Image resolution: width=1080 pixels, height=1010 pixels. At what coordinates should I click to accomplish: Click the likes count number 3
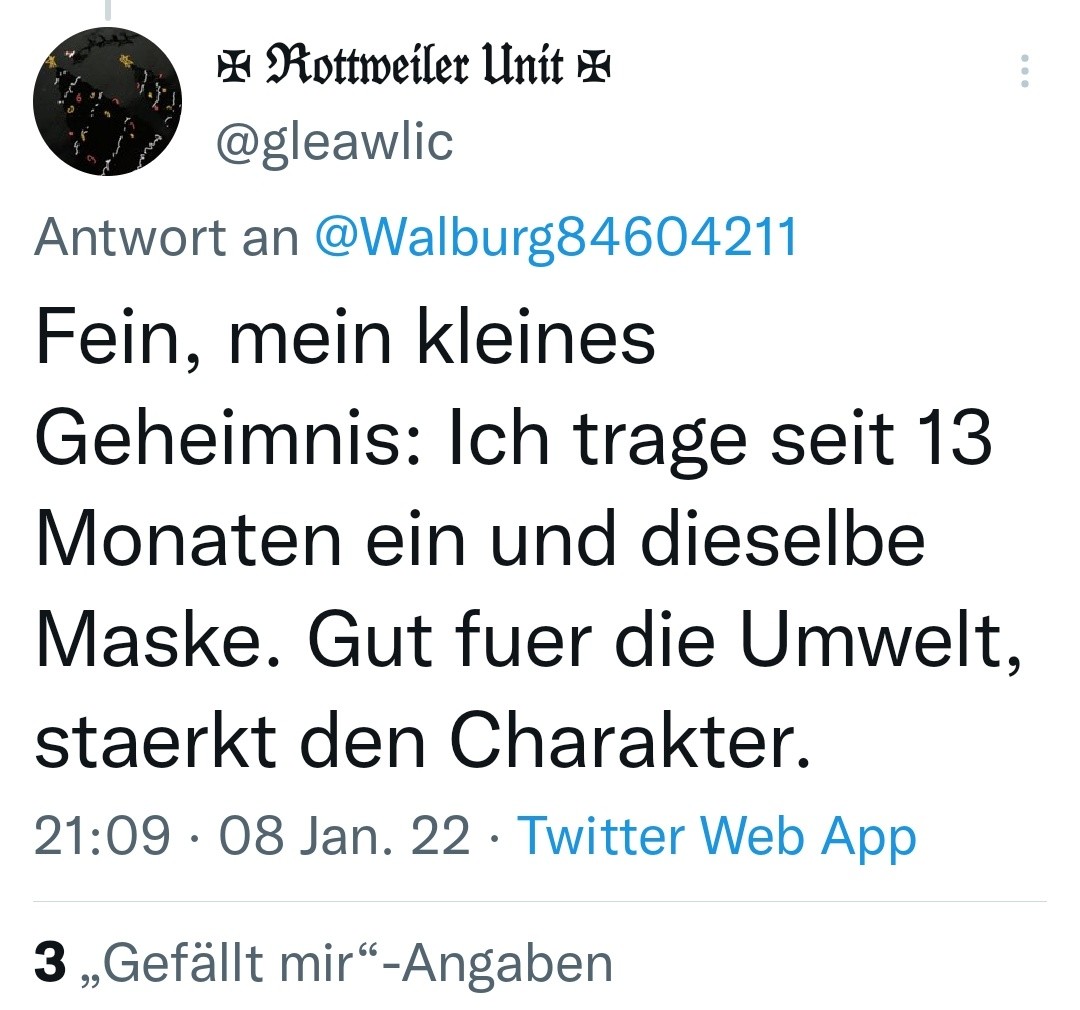(x=49, y=962)
